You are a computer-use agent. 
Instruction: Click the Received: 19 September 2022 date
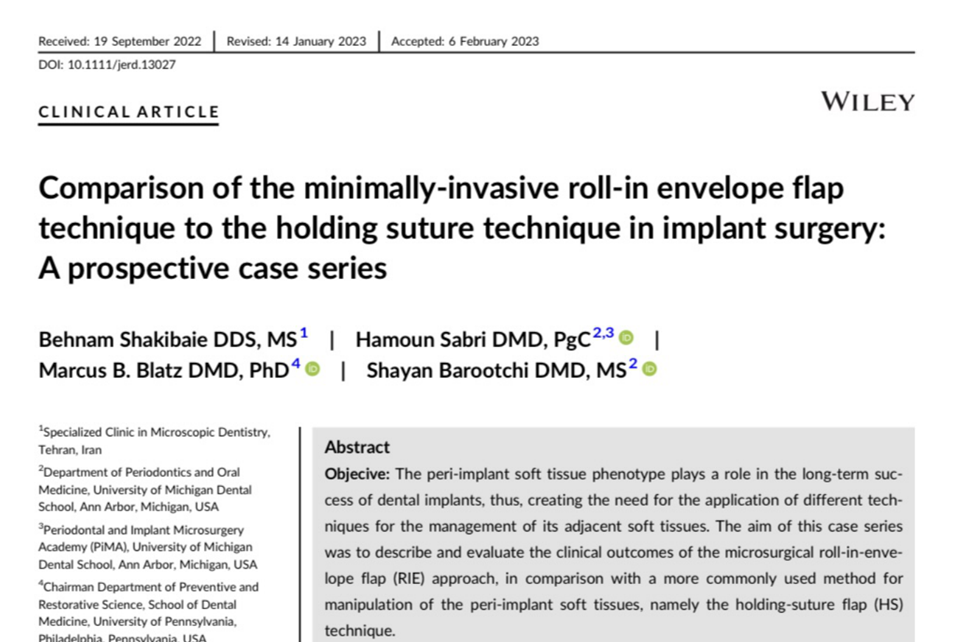pyautogui.click(x=120, y=41)
